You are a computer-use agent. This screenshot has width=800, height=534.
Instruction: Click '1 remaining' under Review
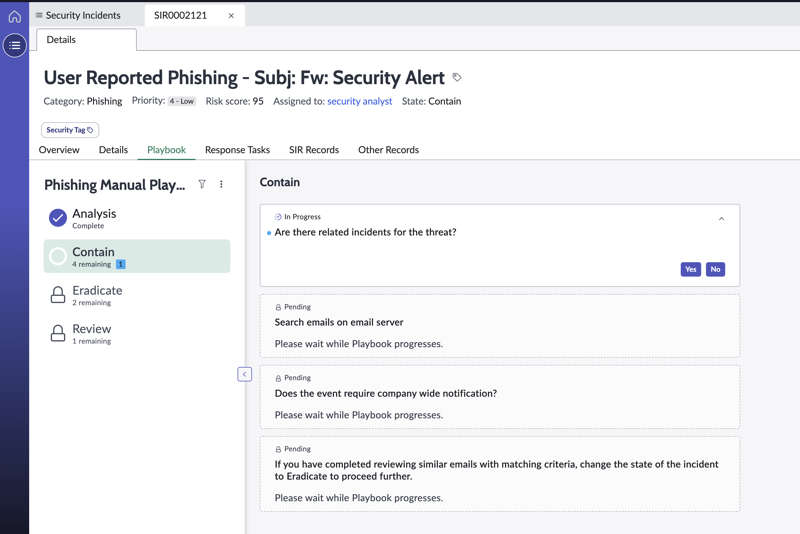point(91,341)
